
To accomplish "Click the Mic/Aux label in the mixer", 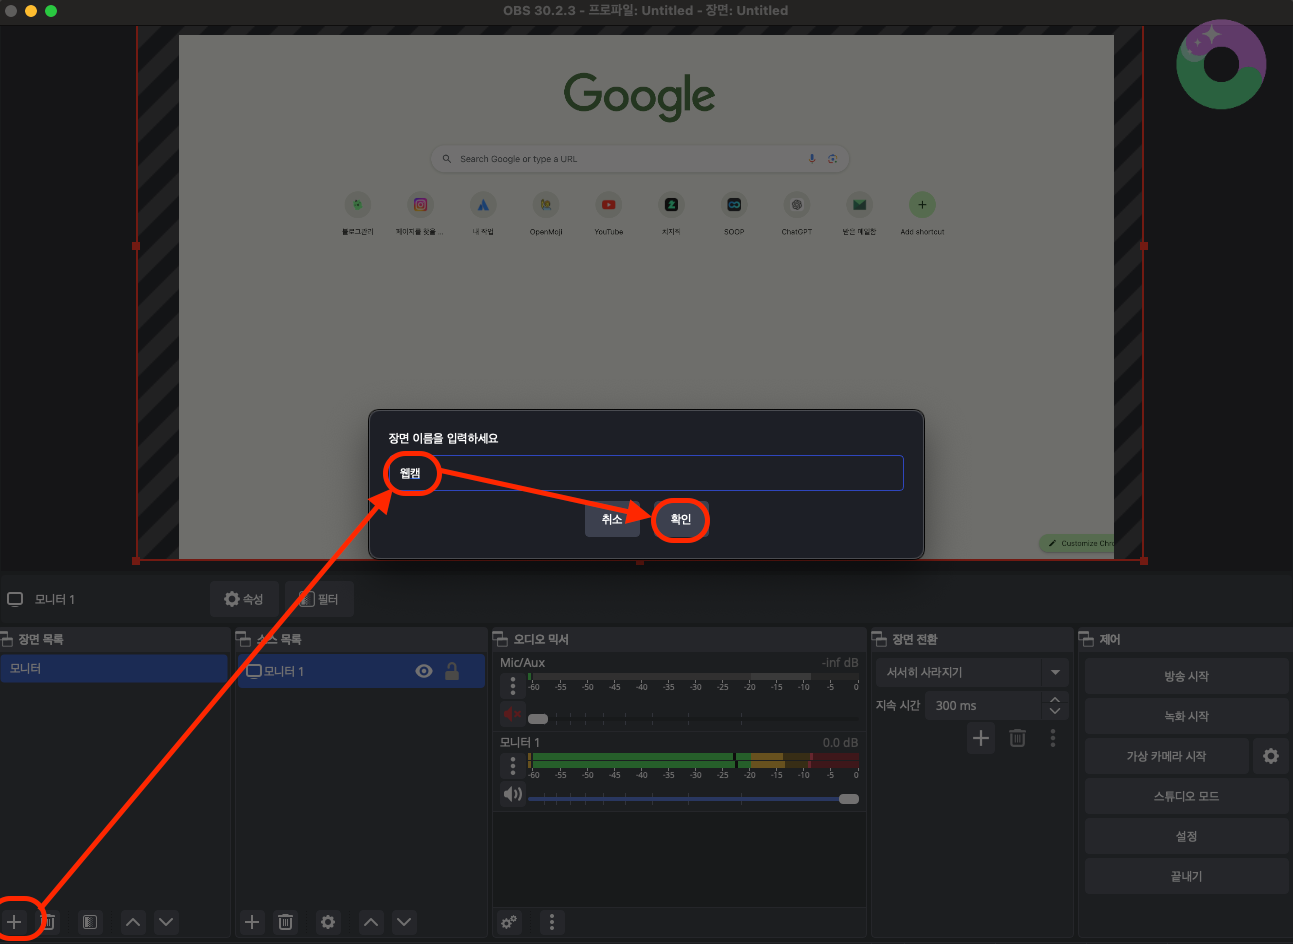I will click(522, 662).
